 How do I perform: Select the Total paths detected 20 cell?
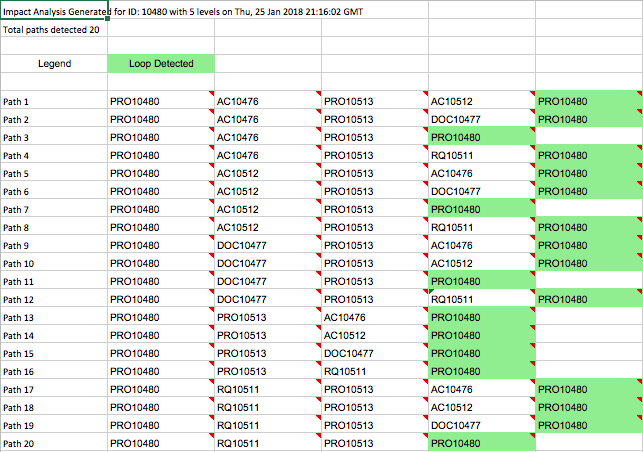pos(54,30)
